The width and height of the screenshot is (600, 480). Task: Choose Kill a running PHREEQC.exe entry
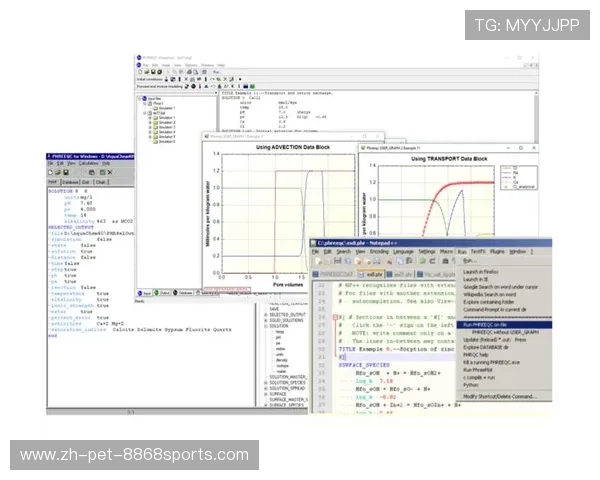click(491, 362)
